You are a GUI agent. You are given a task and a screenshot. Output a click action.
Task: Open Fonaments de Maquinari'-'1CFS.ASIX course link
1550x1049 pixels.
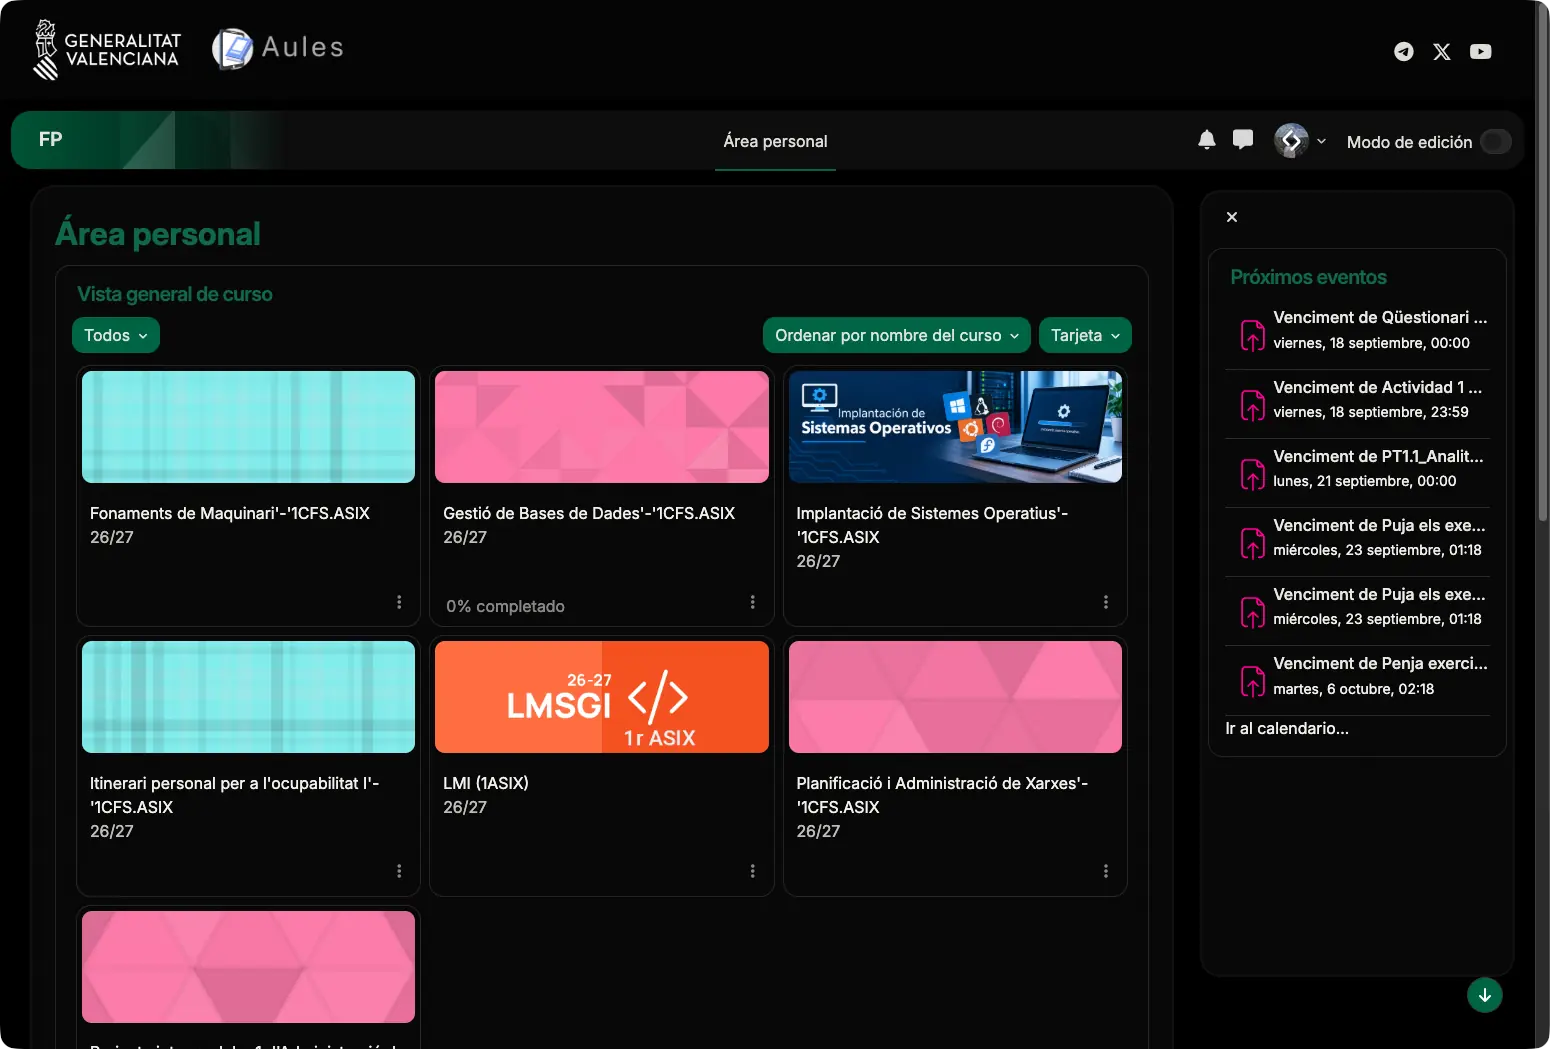[230, 513]
